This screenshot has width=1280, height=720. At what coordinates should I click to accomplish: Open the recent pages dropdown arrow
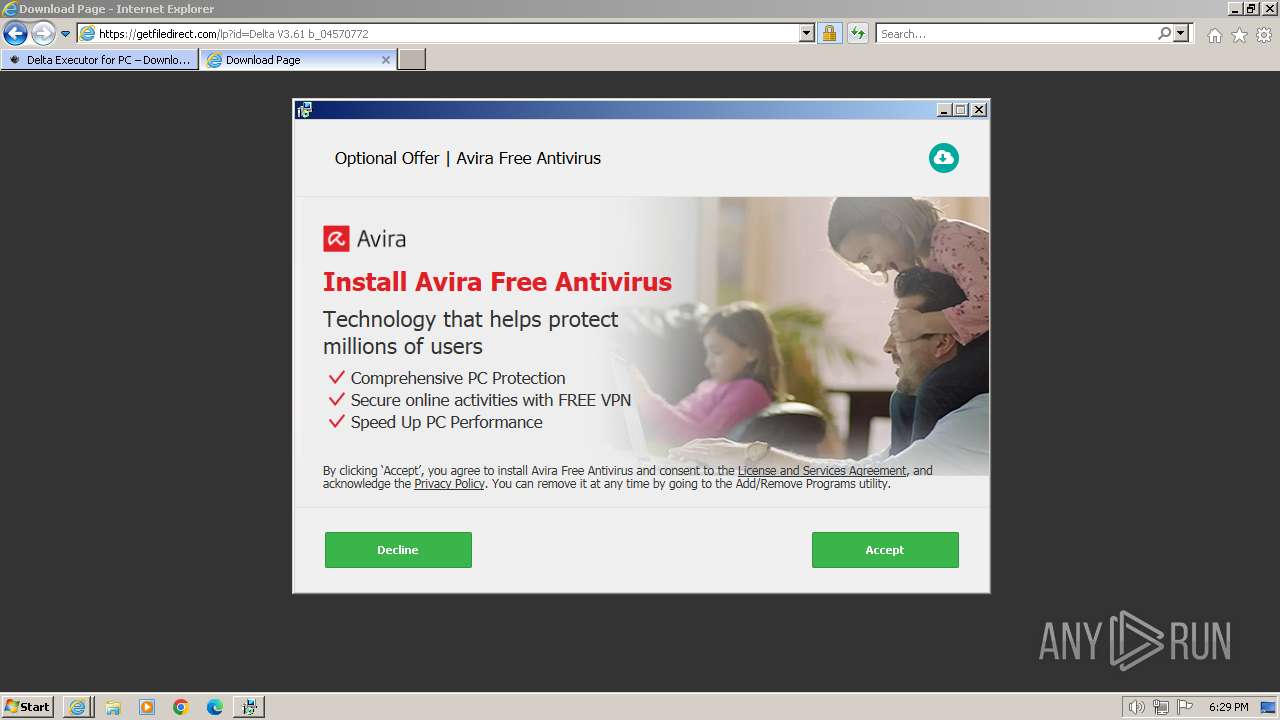65,34
